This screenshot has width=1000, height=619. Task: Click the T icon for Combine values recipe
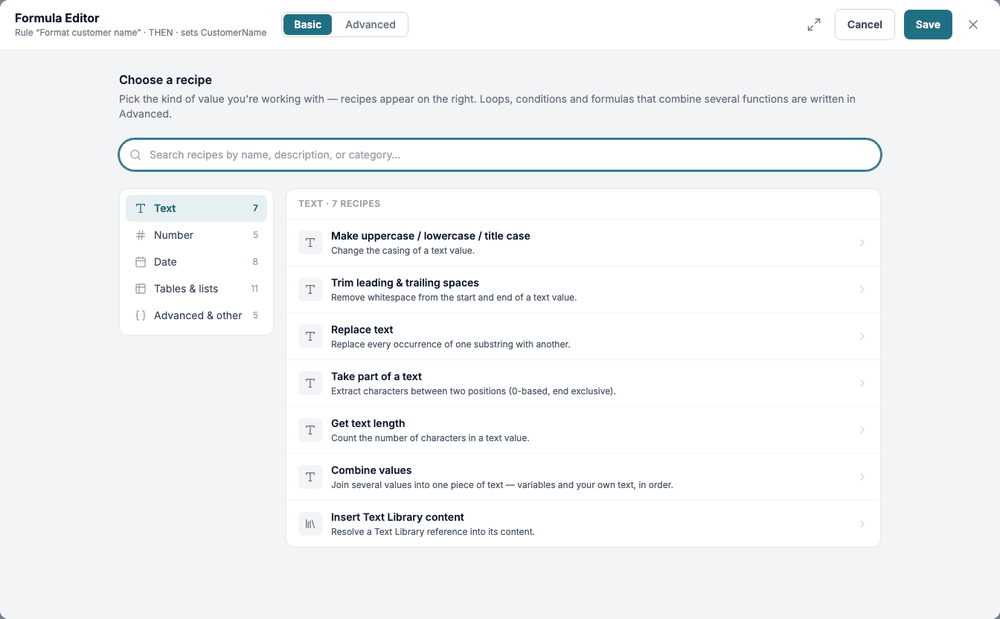click(x=310, y=477)
